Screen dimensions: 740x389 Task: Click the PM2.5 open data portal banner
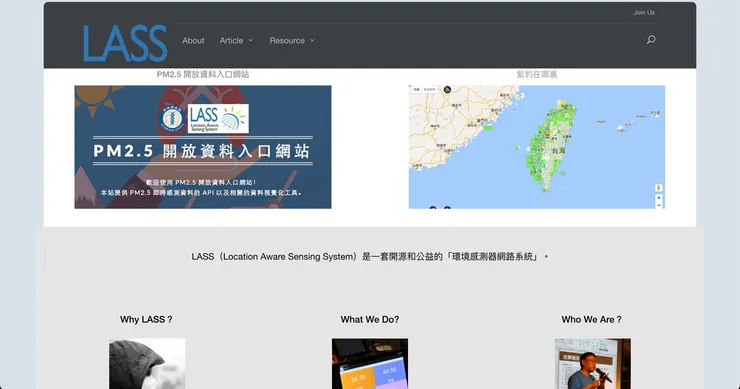click(203, 147)
